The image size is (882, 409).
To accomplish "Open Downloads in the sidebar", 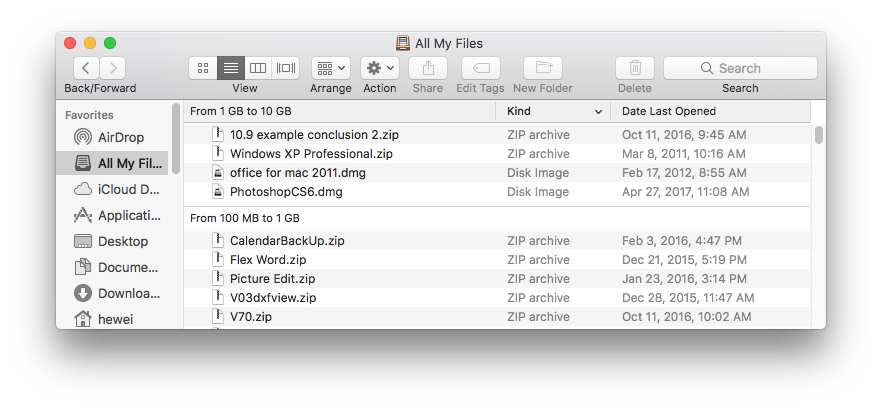I will coord(112,293).
